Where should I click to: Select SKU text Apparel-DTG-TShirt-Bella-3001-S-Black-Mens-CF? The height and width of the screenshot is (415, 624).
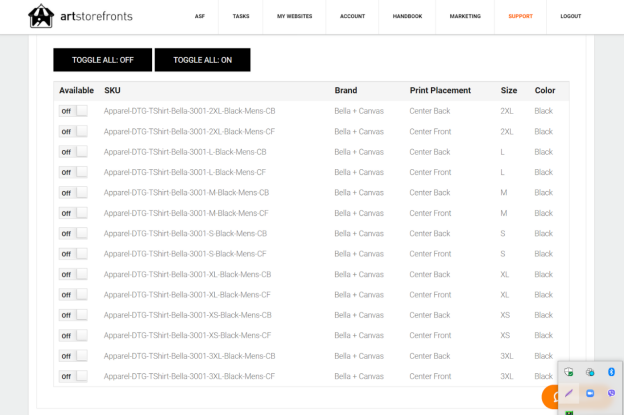(x=185, y=254)
